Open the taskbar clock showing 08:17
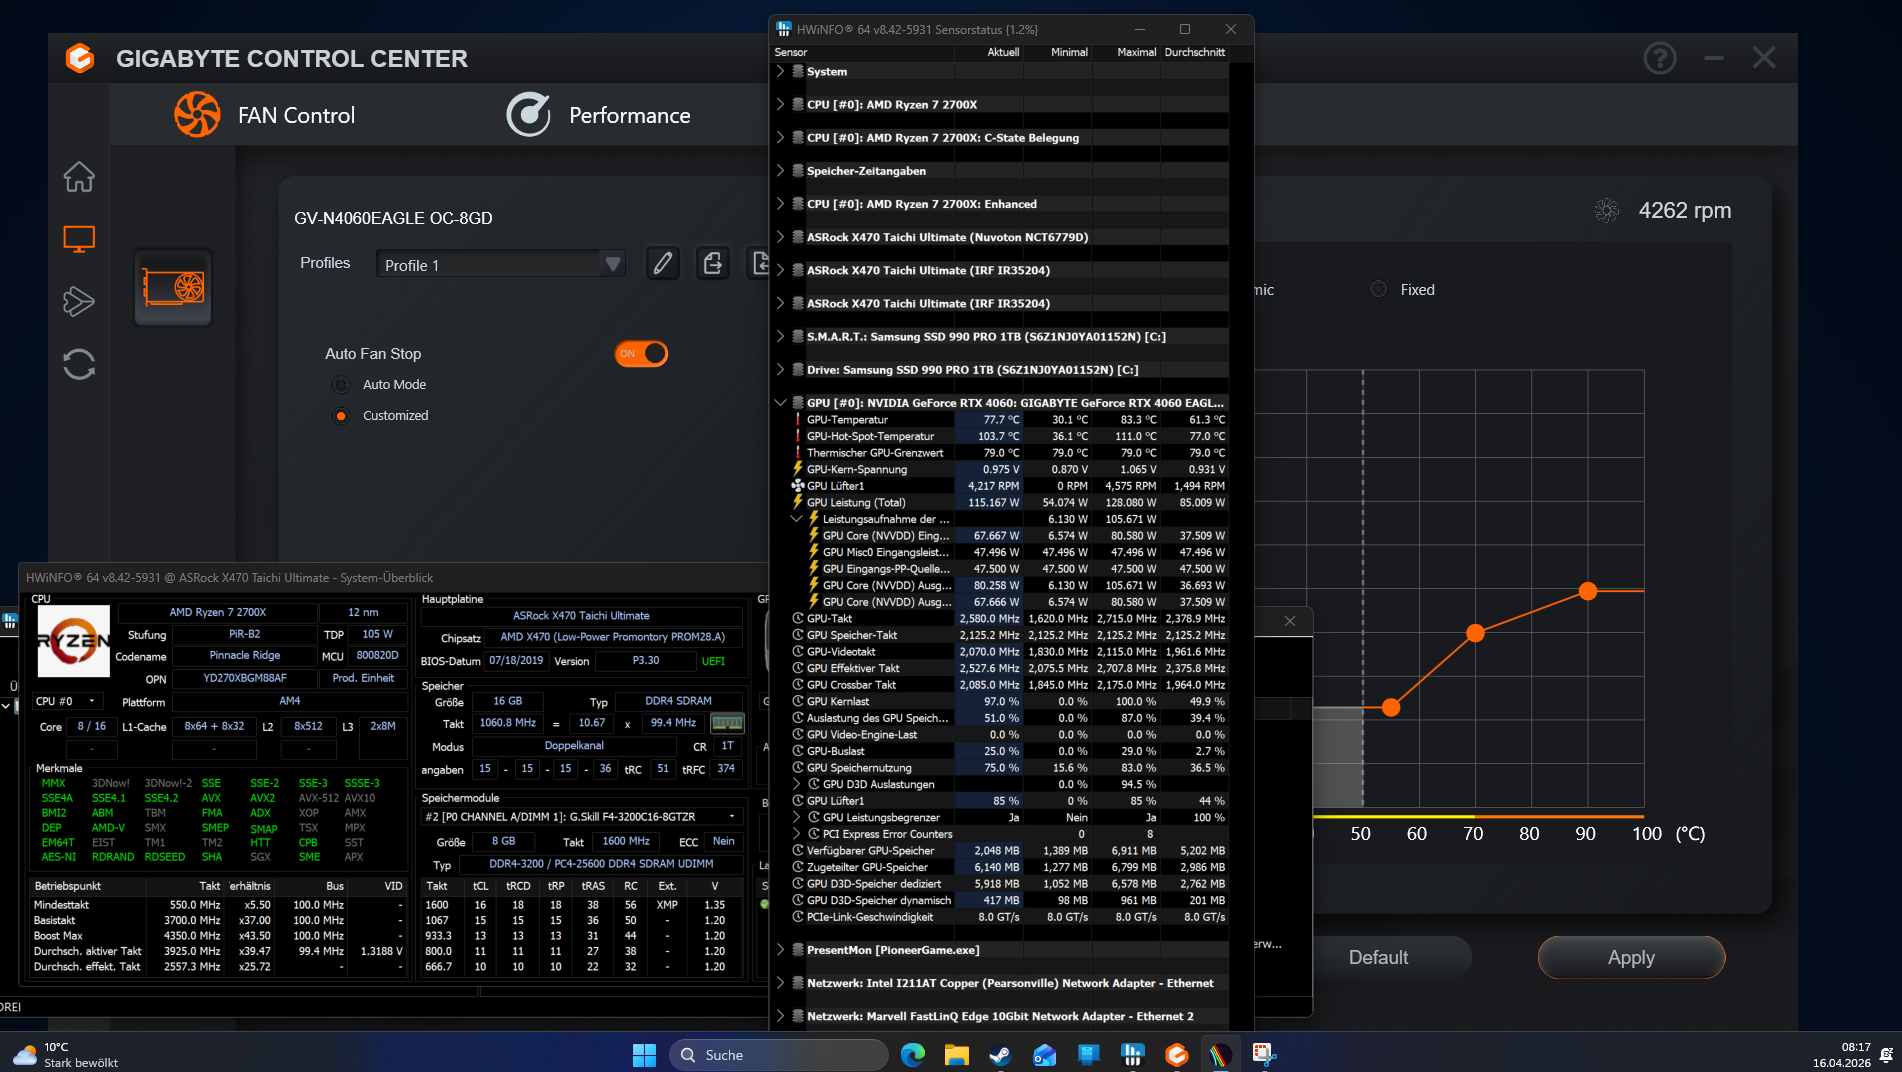 [1841, 1054]
